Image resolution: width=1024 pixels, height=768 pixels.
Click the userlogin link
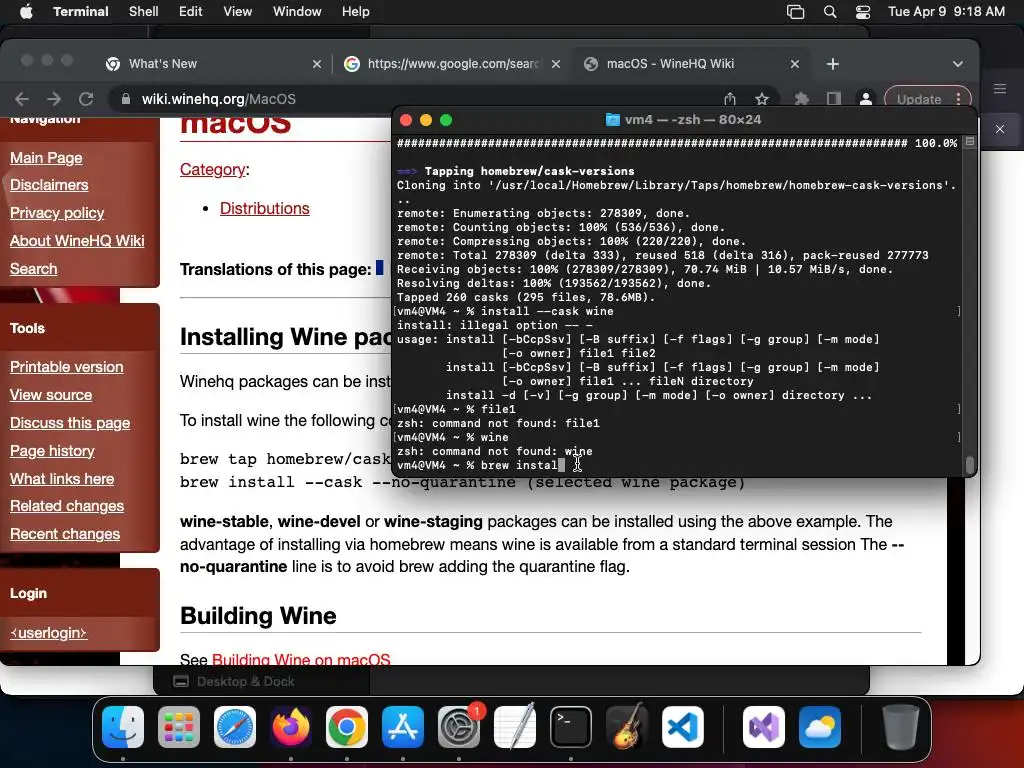pyautogui.click(x=48, y=633)
